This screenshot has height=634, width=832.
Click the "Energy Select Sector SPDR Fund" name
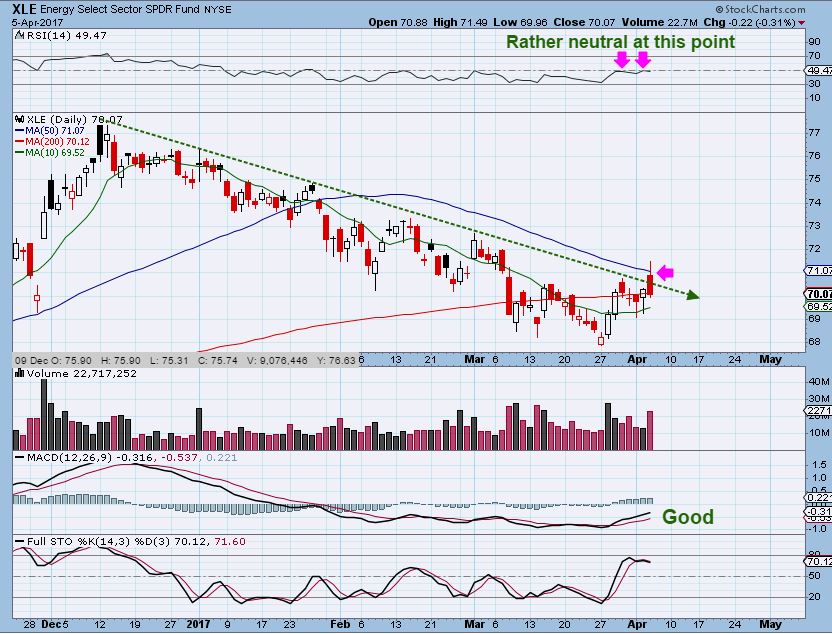(120, 10)
